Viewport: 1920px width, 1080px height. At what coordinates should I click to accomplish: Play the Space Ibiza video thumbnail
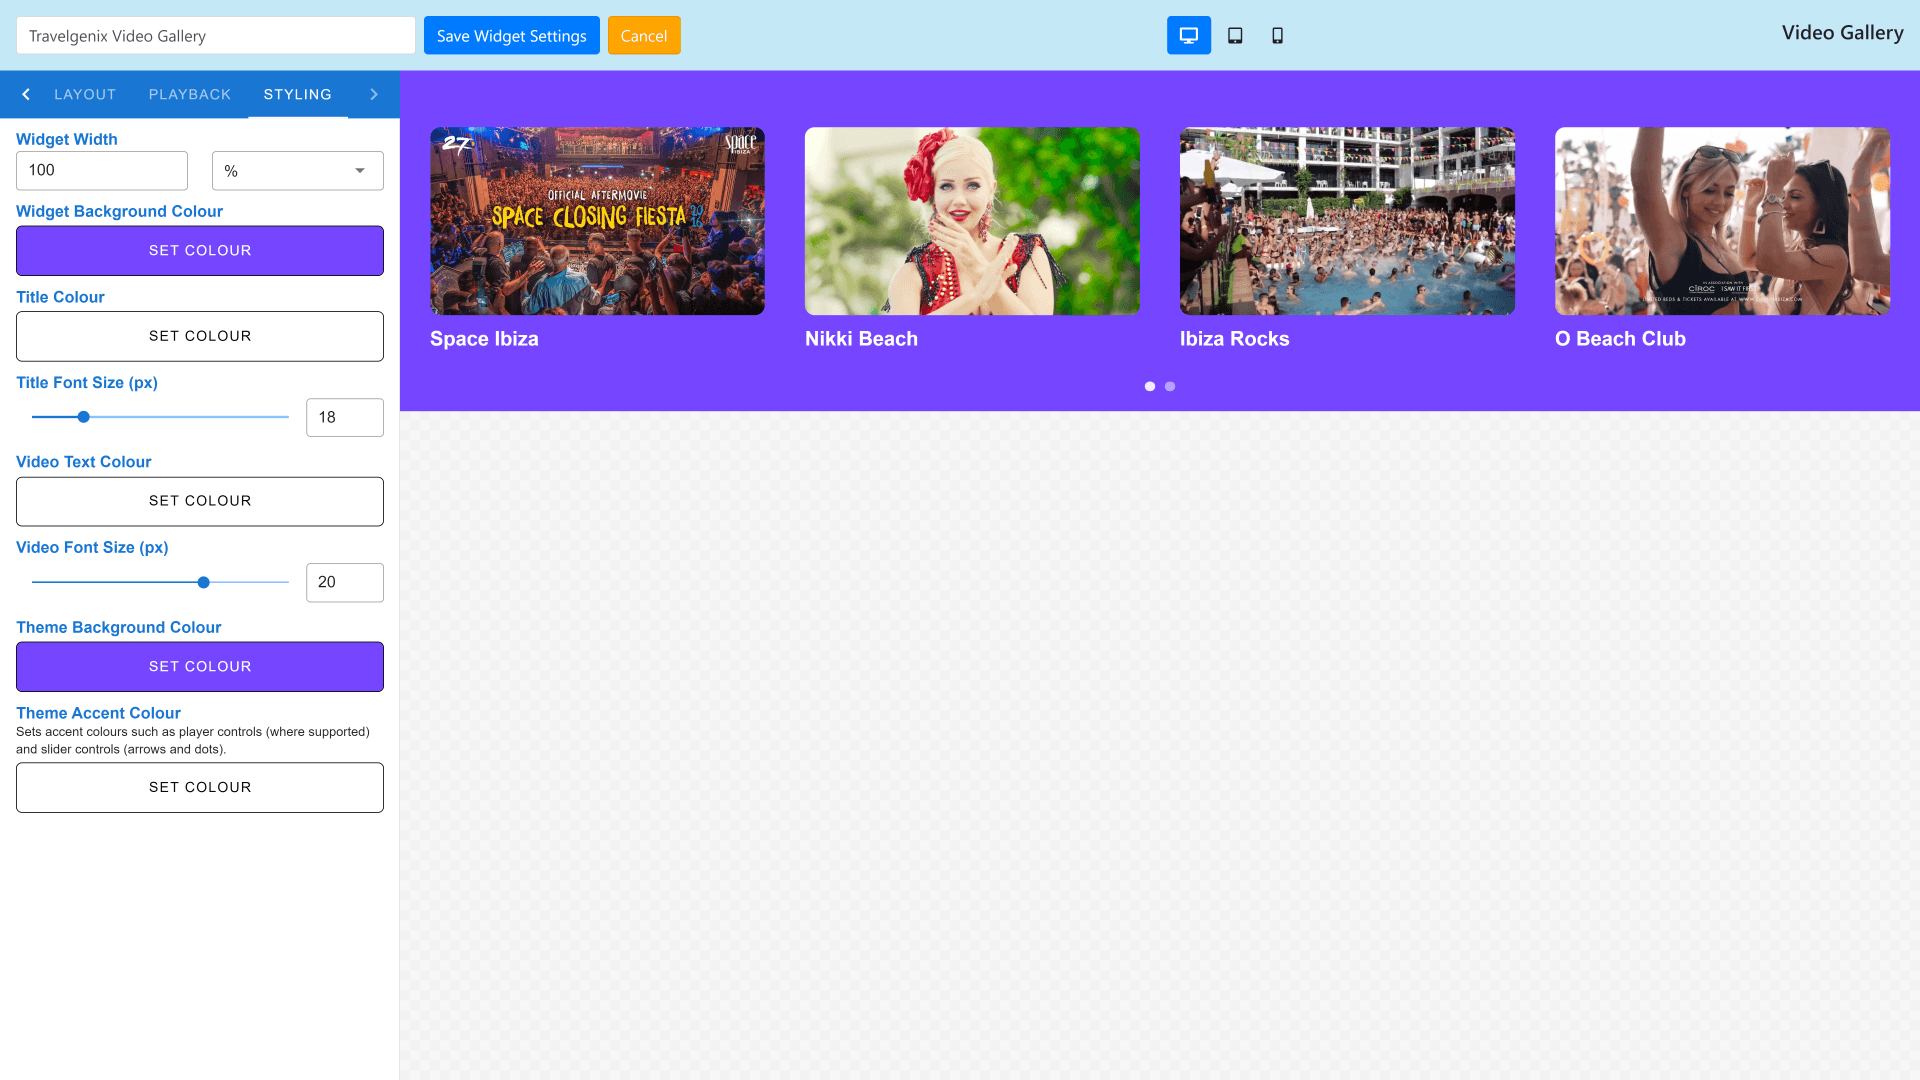(x=597, y=221)
